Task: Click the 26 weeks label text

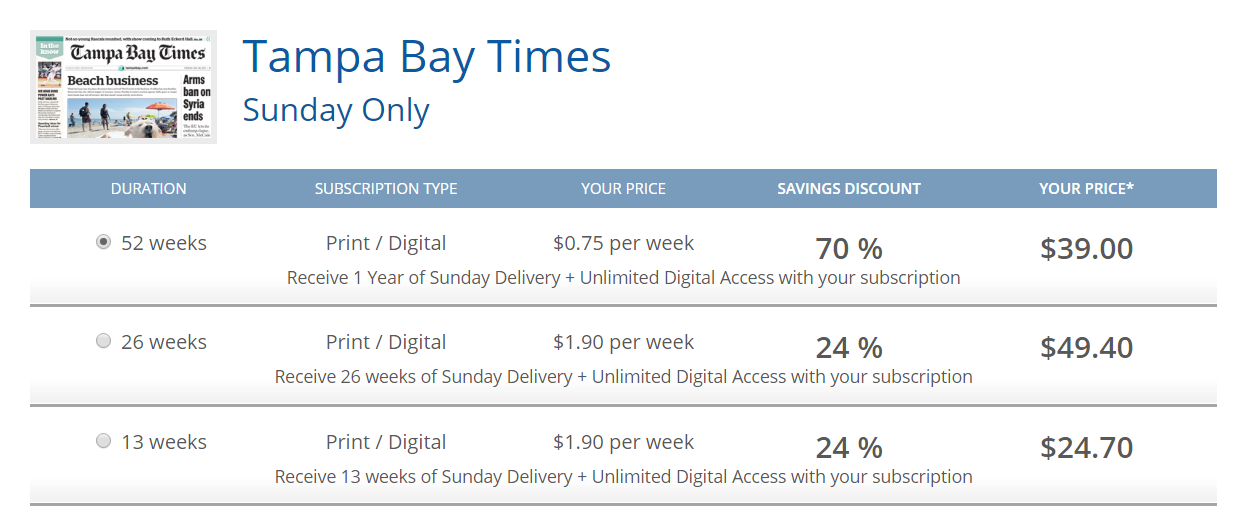Action: pyautogui.click(x=164, y=342)
